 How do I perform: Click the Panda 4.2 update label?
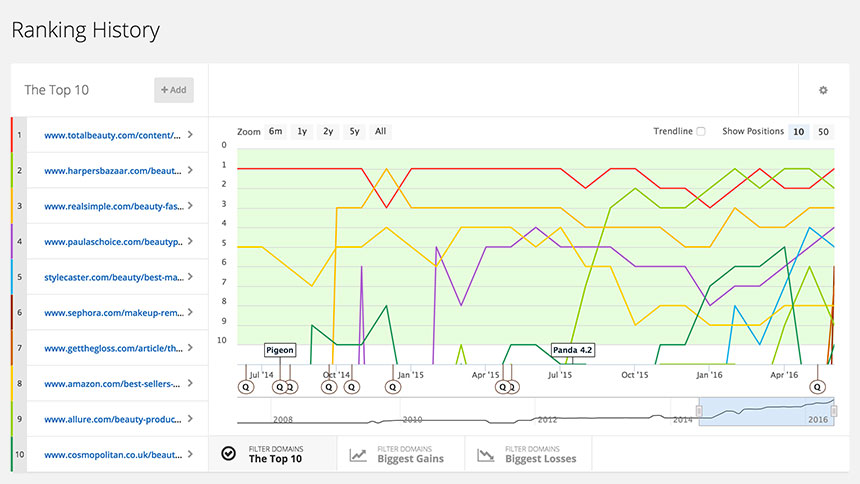[573, 350]
